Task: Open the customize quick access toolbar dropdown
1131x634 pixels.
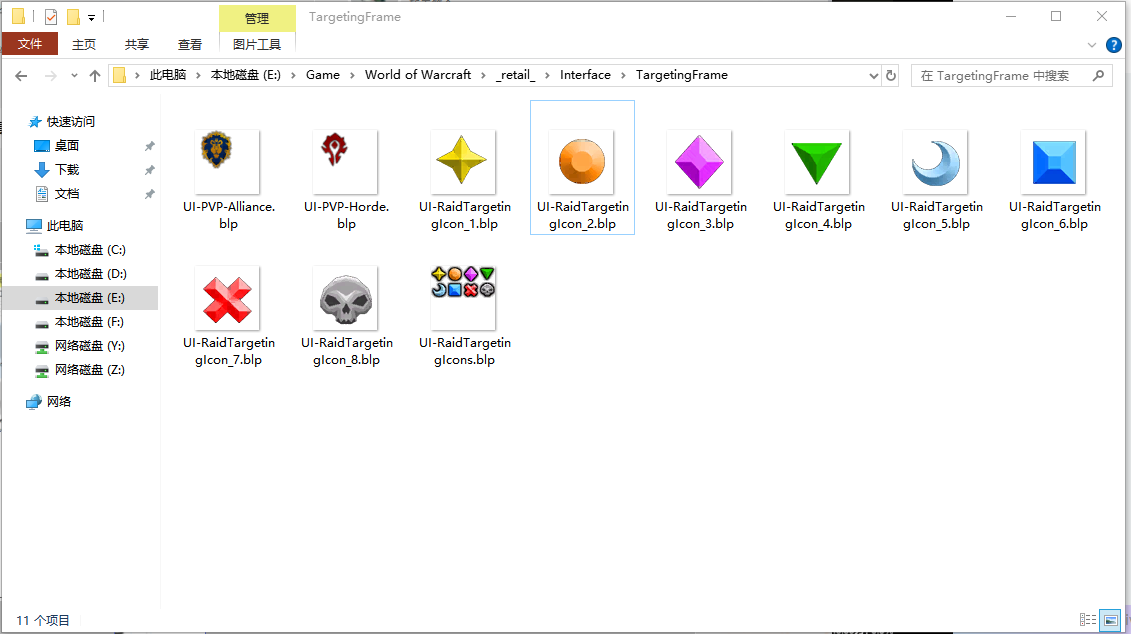Action: pos(91,17)
